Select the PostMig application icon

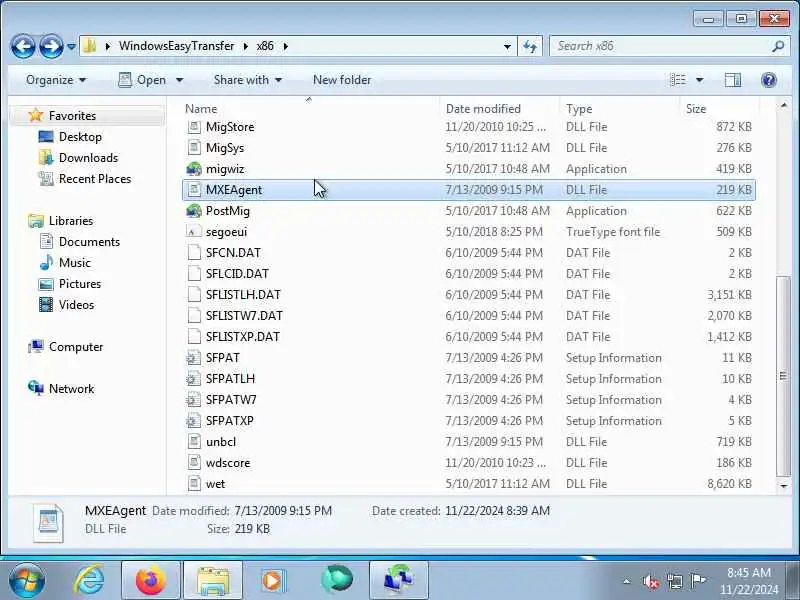coord(194,211)
